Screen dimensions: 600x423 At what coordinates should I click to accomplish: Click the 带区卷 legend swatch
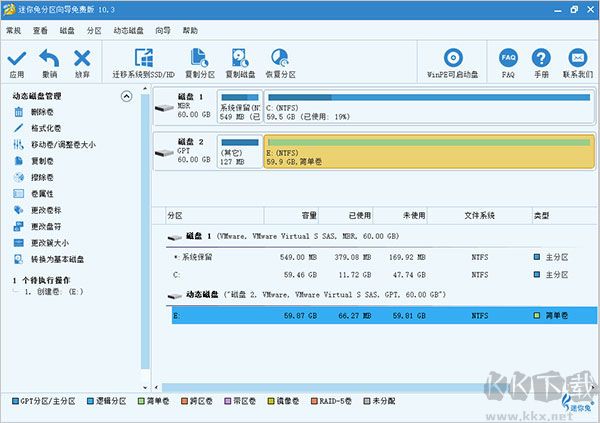[x=228, y=401]
